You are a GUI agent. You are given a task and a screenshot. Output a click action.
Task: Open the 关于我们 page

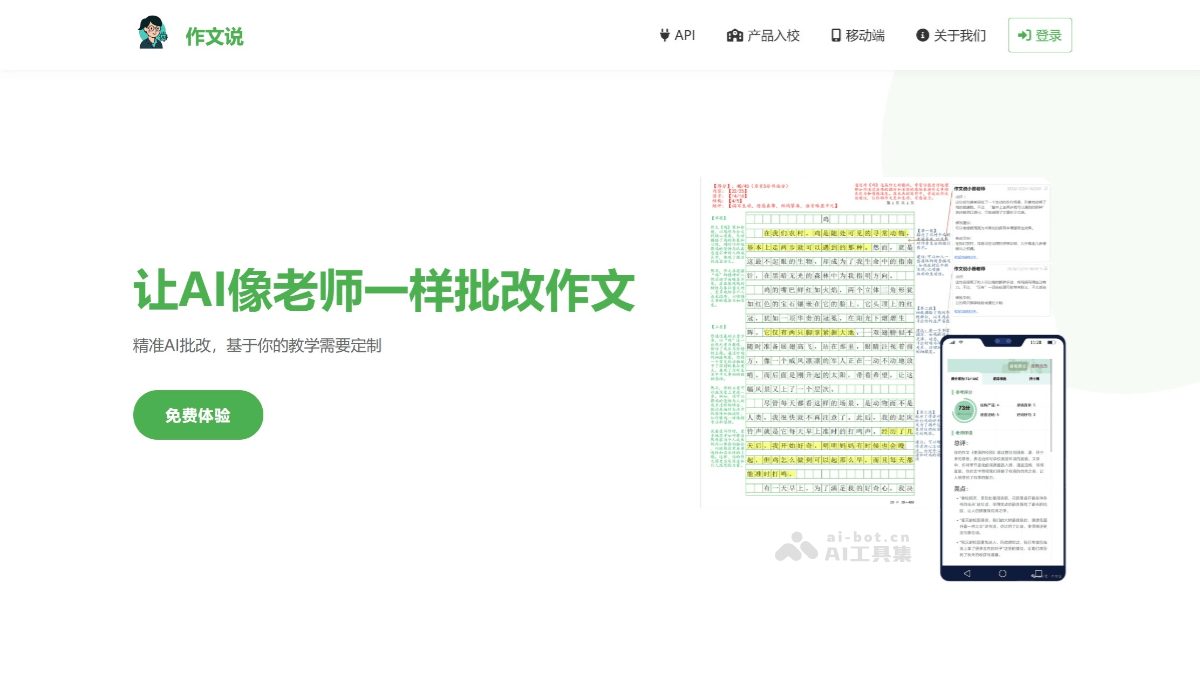pyautogui.click(x=959, y=36)
